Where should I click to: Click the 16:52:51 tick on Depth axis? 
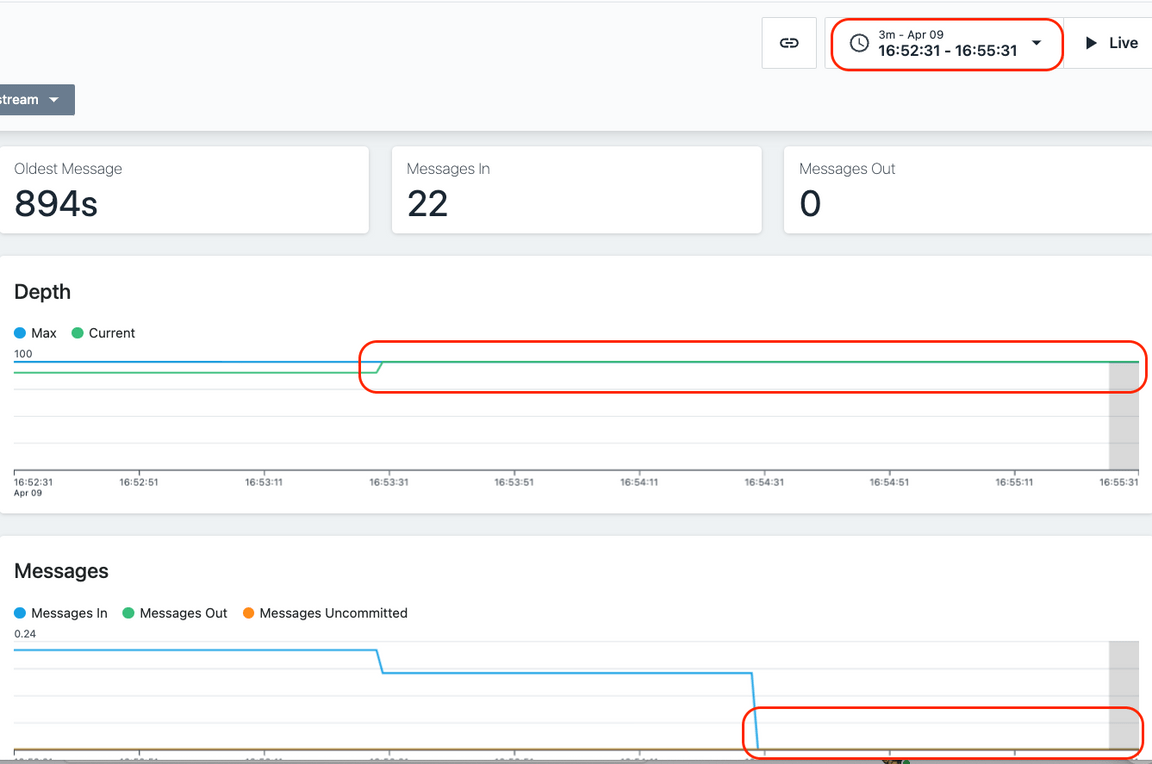pyautogui.click(x=139, y=482)
